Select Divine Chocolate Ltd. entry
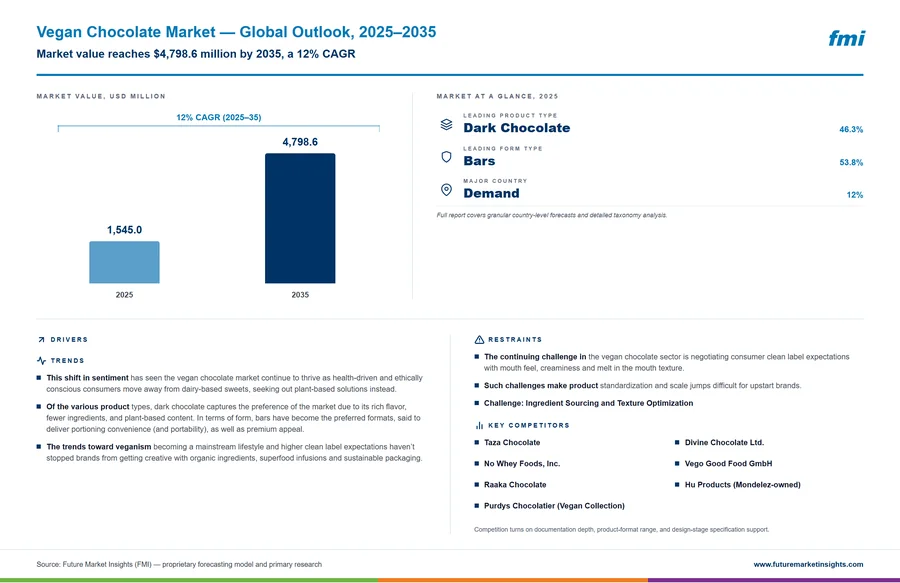 pos(724,442)
